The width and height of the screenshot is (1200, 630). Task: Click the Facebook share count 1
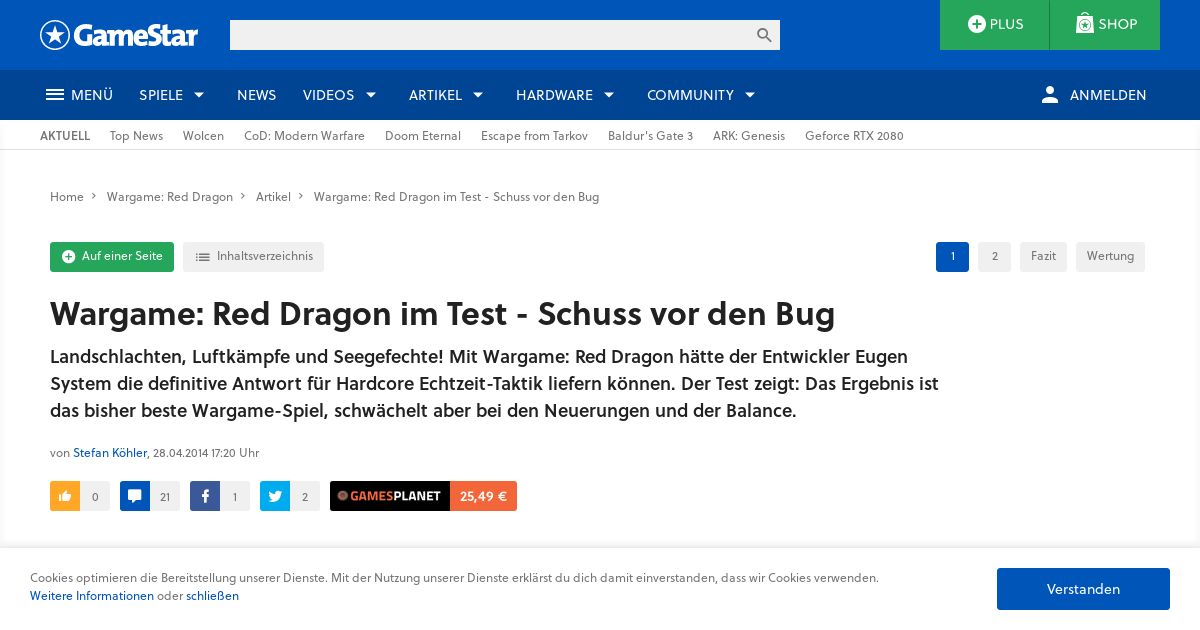(x=235, y=496)
